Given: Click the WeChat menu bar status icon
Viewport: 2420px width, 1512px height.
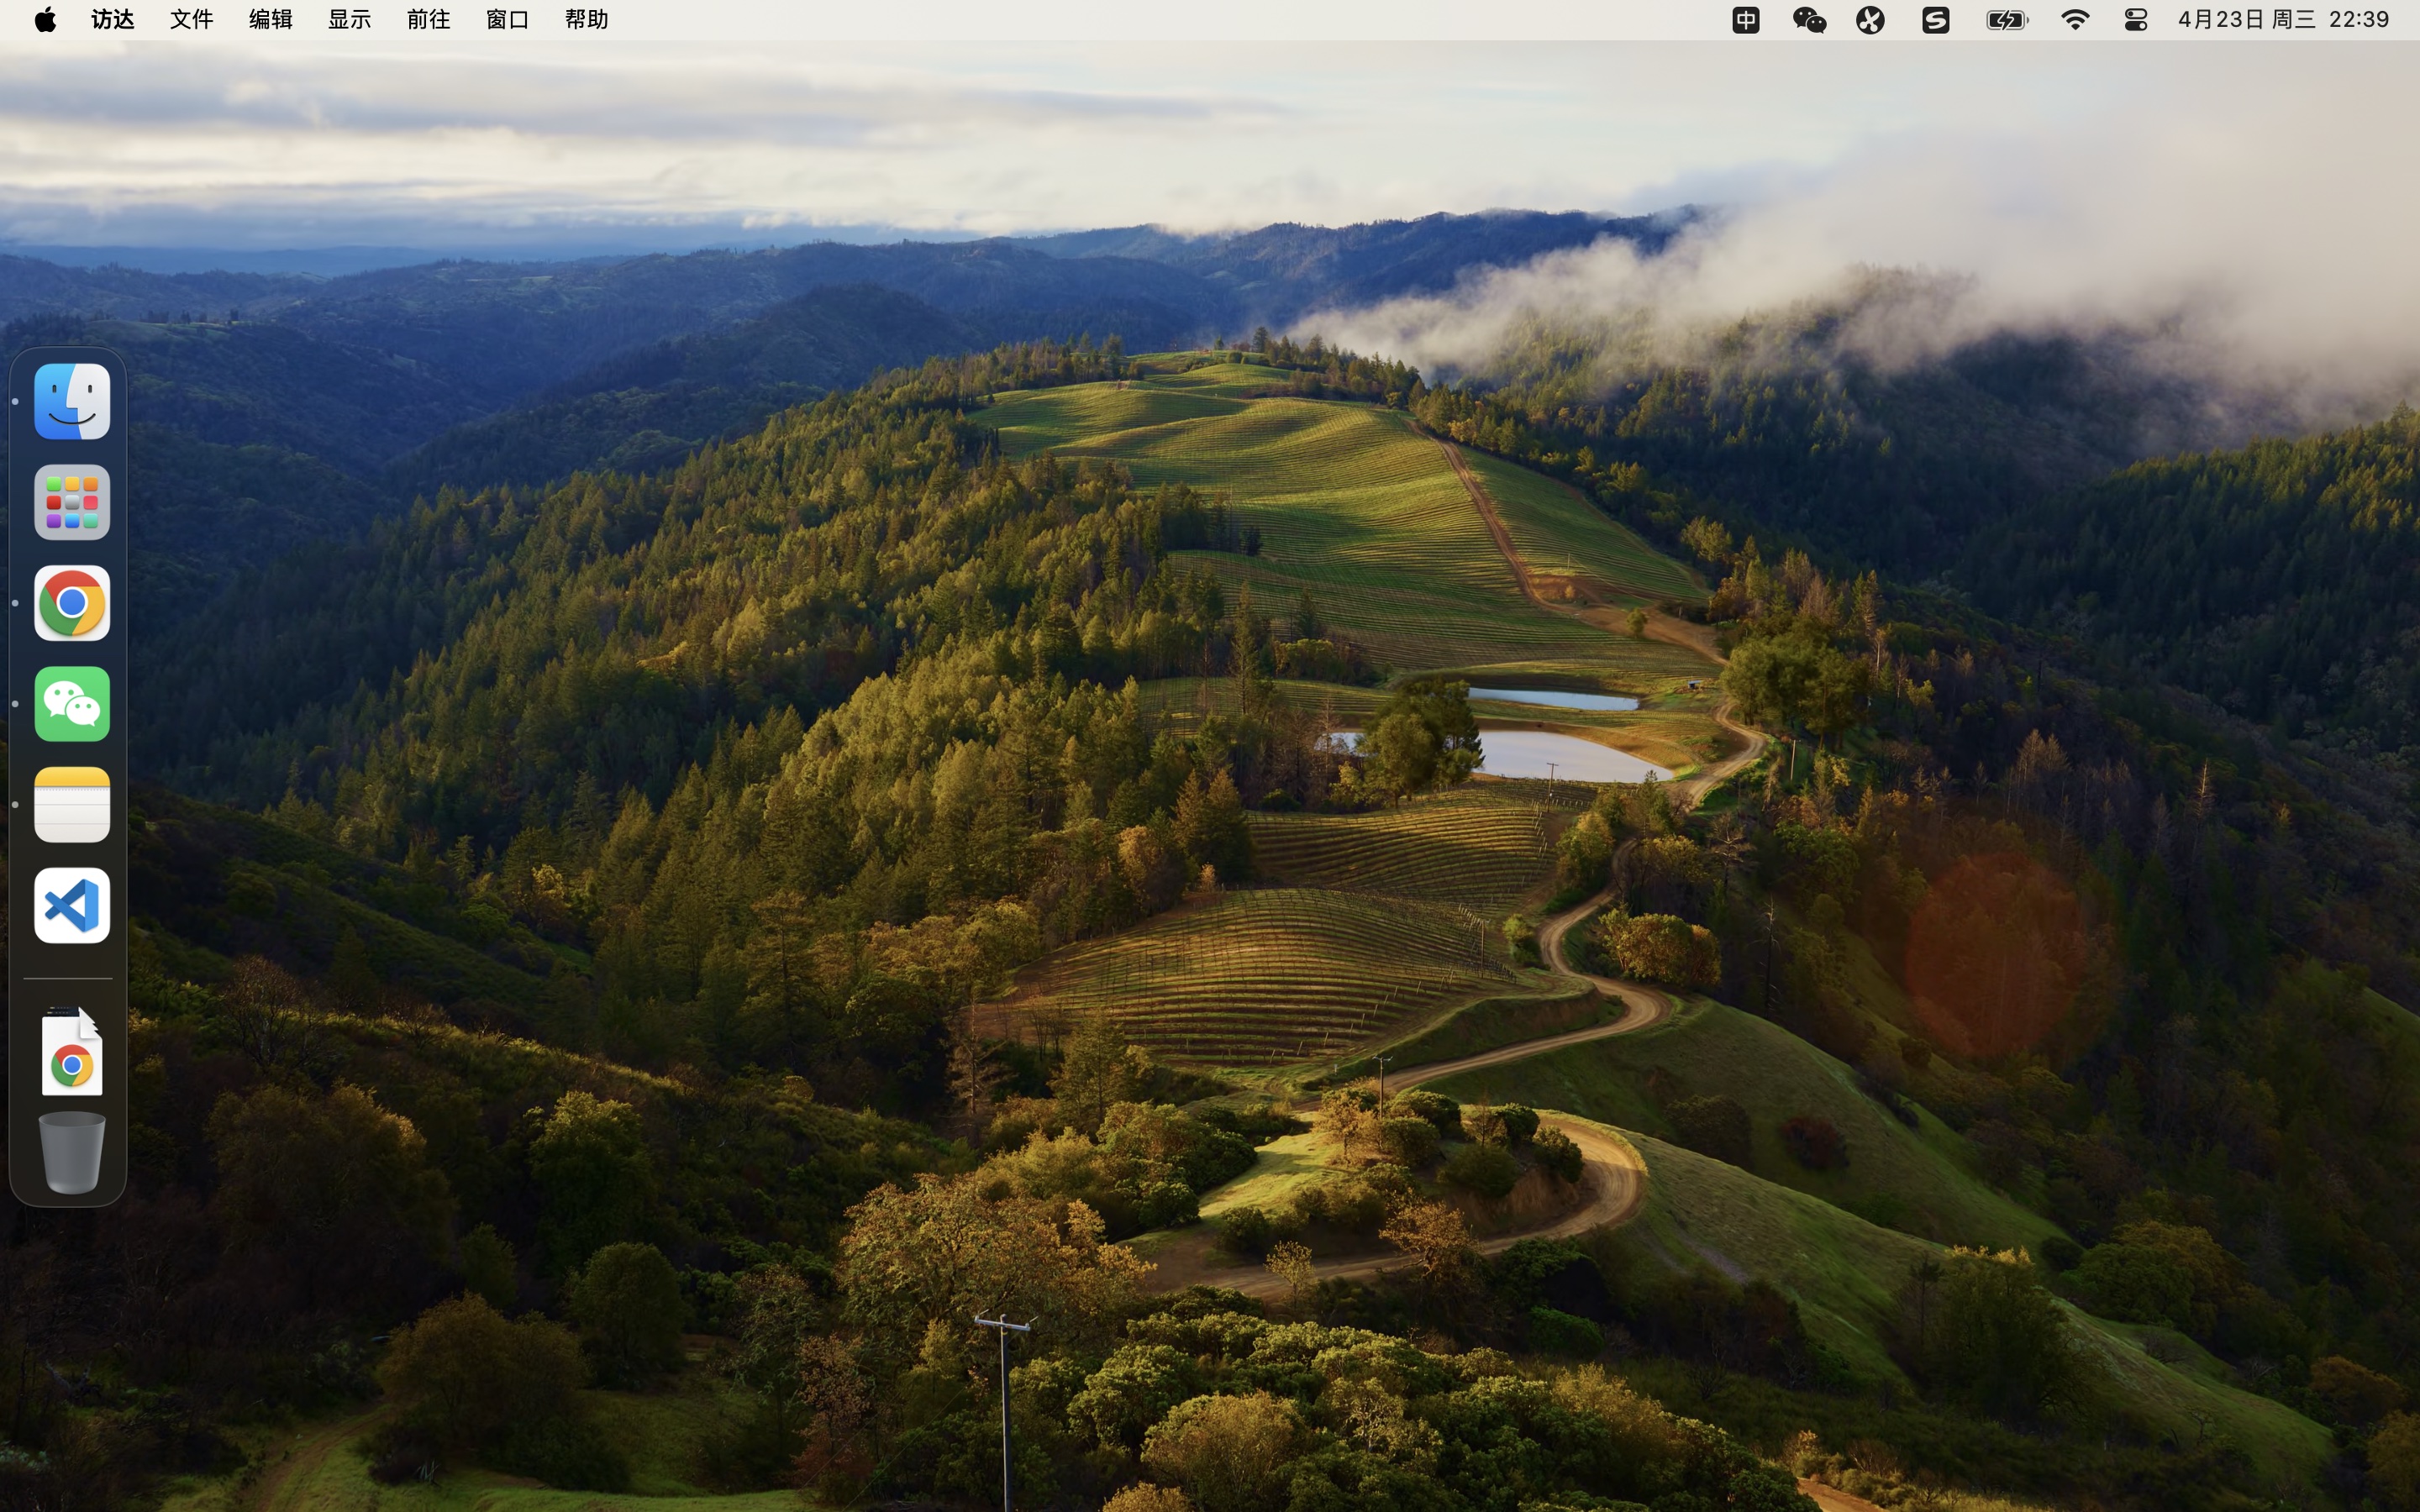Looking at the screenshot, I should pyautogui.click(x=1809, y=20).
